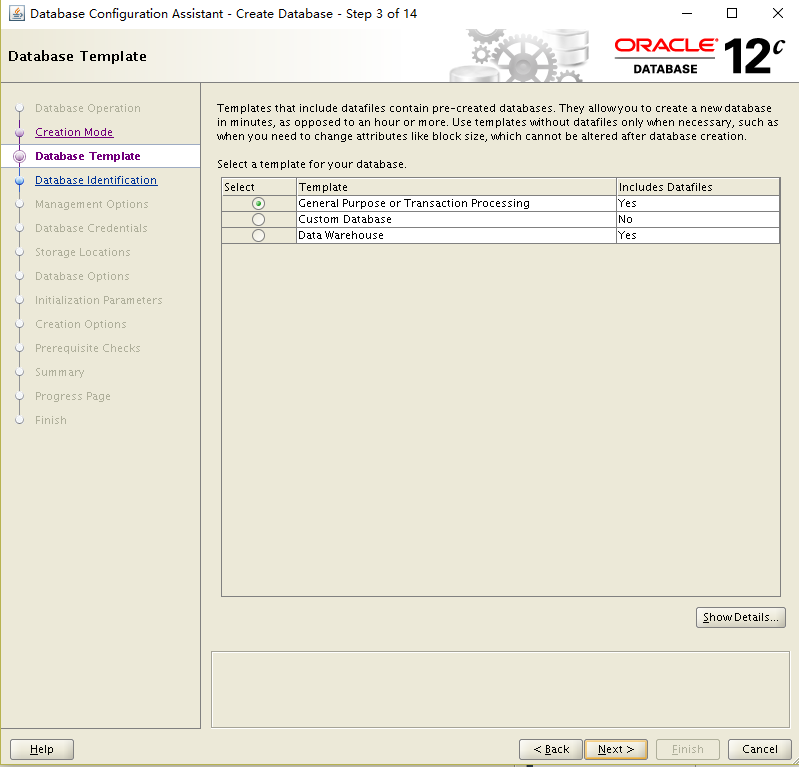This screenshot has height=767, width=799.
Task: Cancel the database creation wizard
Action: (759, 749)
